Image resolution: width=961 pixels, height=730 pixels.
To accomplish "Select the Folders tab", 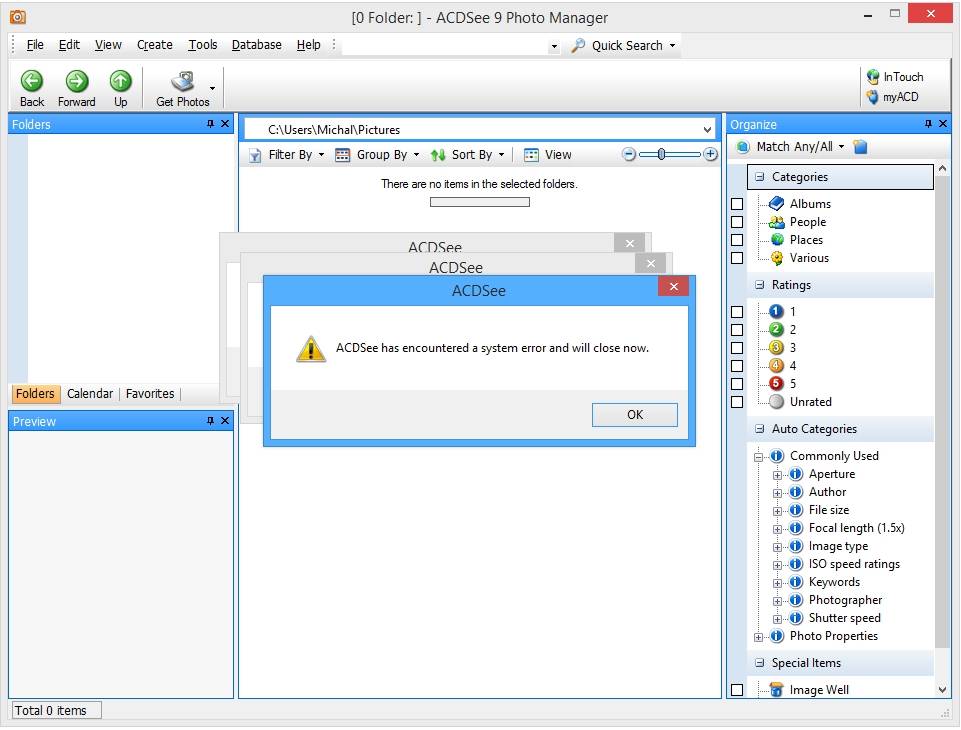I will [35, 394].
